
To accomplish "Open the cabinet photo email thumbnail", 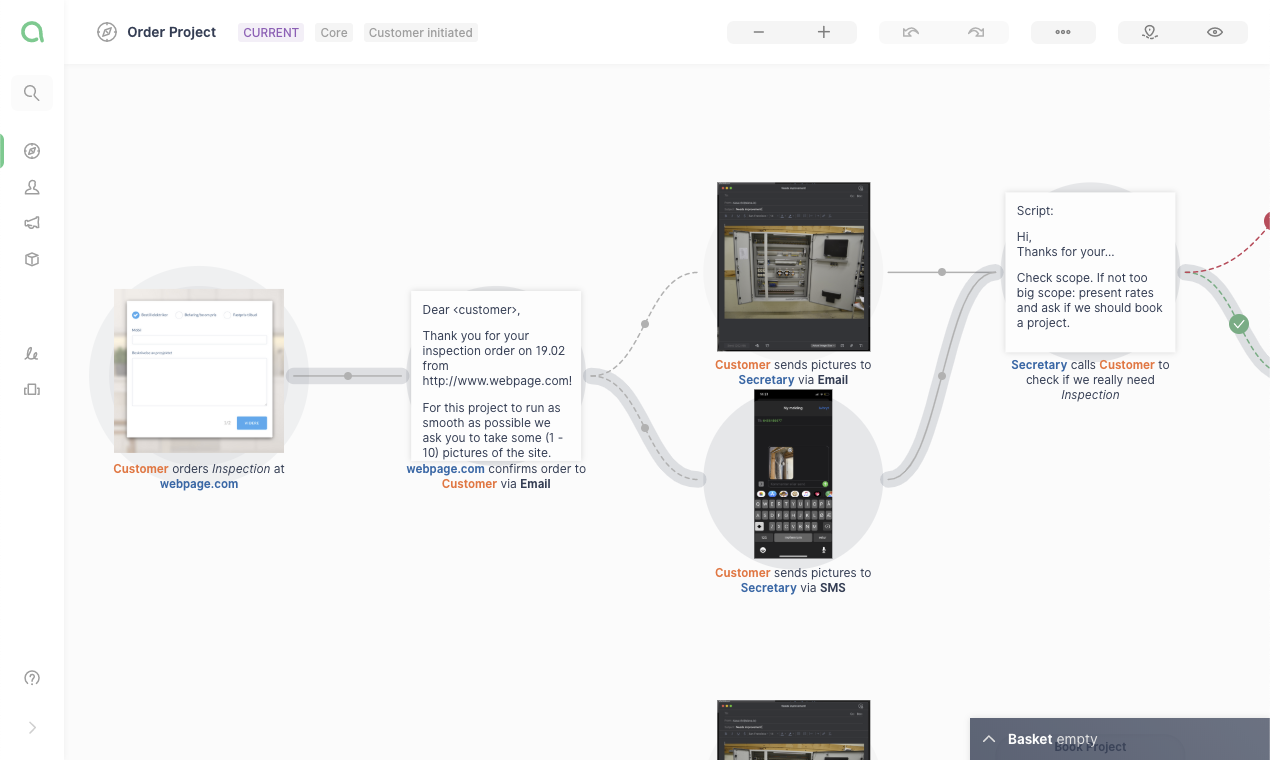I will [794, 266].
